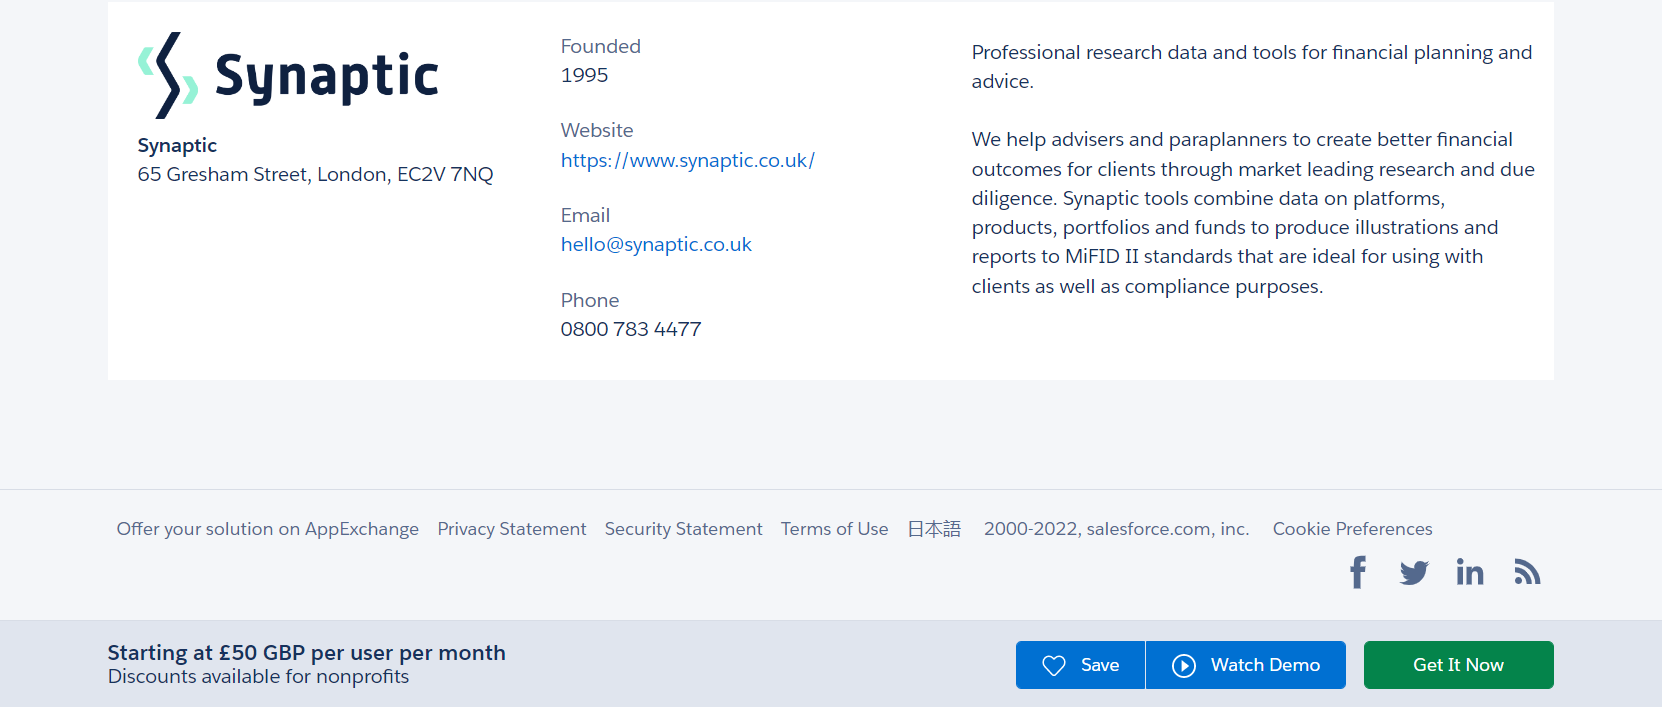Image resolution: width=1662 pixels, height=707 pixels.
Task: Open Cookie Preferences link
Action: 1353,529
